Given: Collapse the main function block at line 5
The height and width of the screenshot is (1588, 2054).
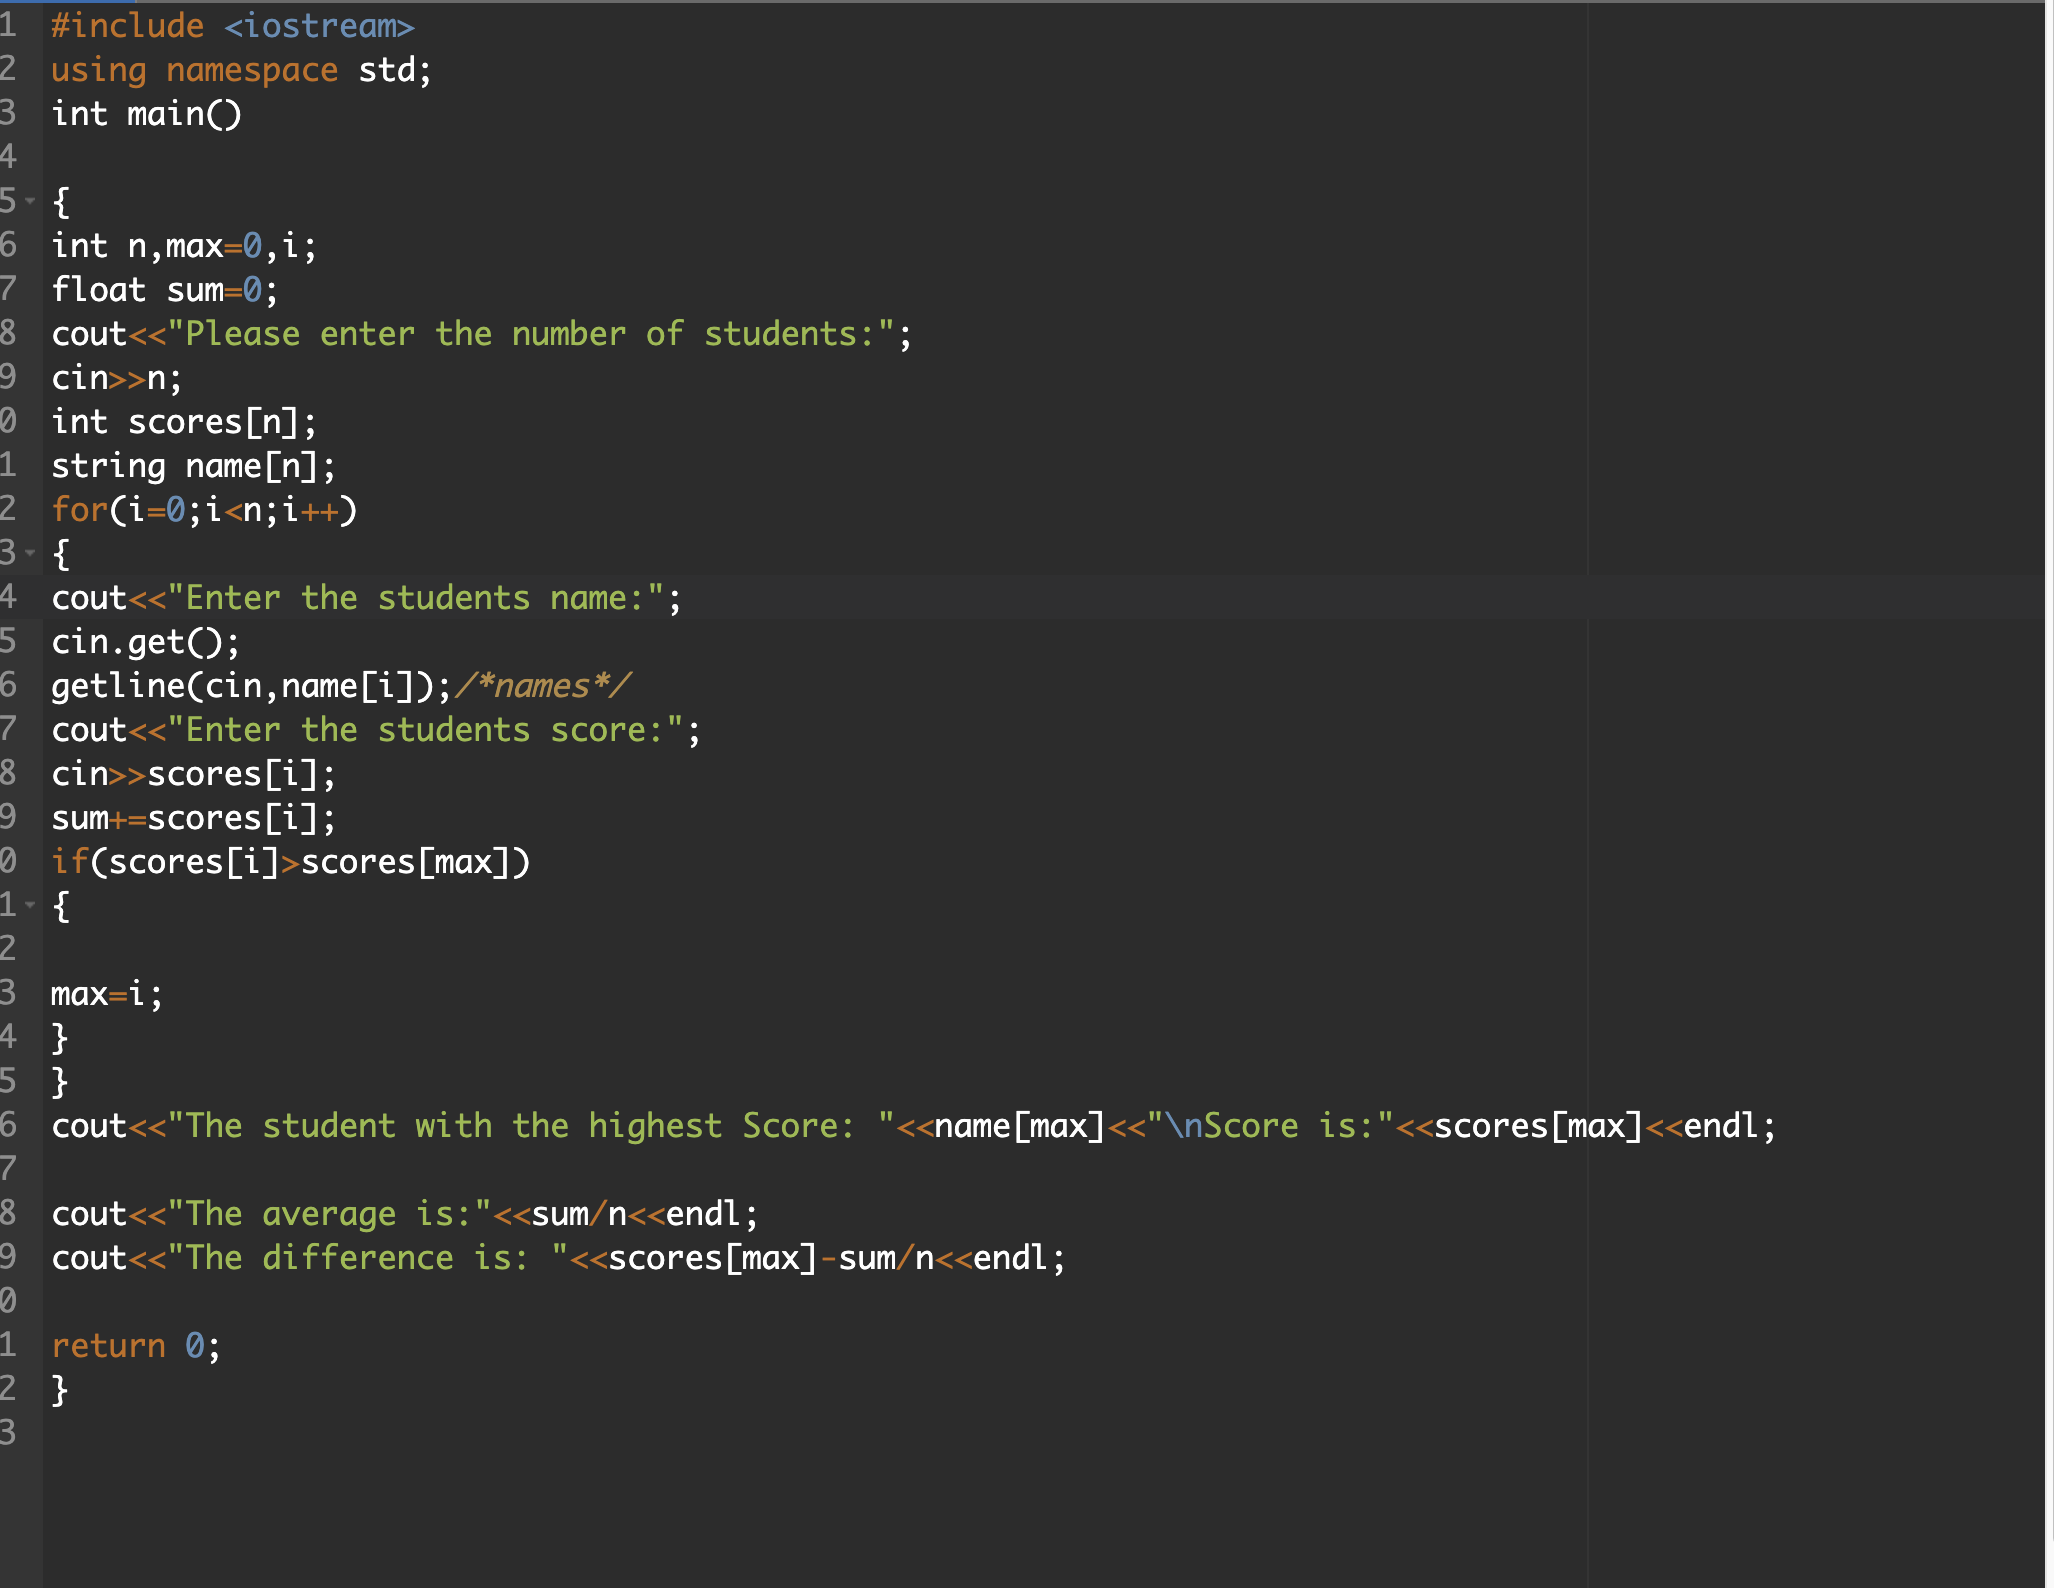Looking at the screenshot, I should 28,202.
